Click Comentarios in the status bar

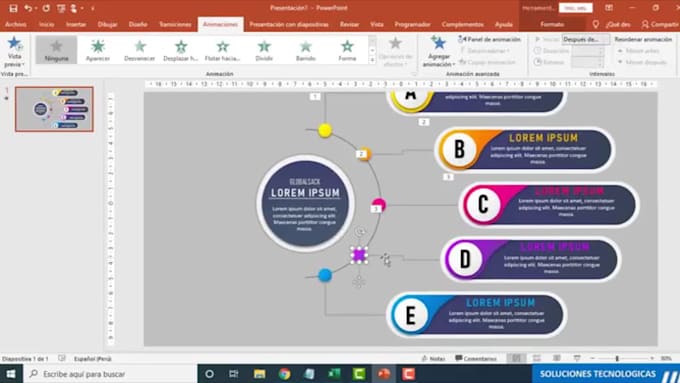point(476,358)
